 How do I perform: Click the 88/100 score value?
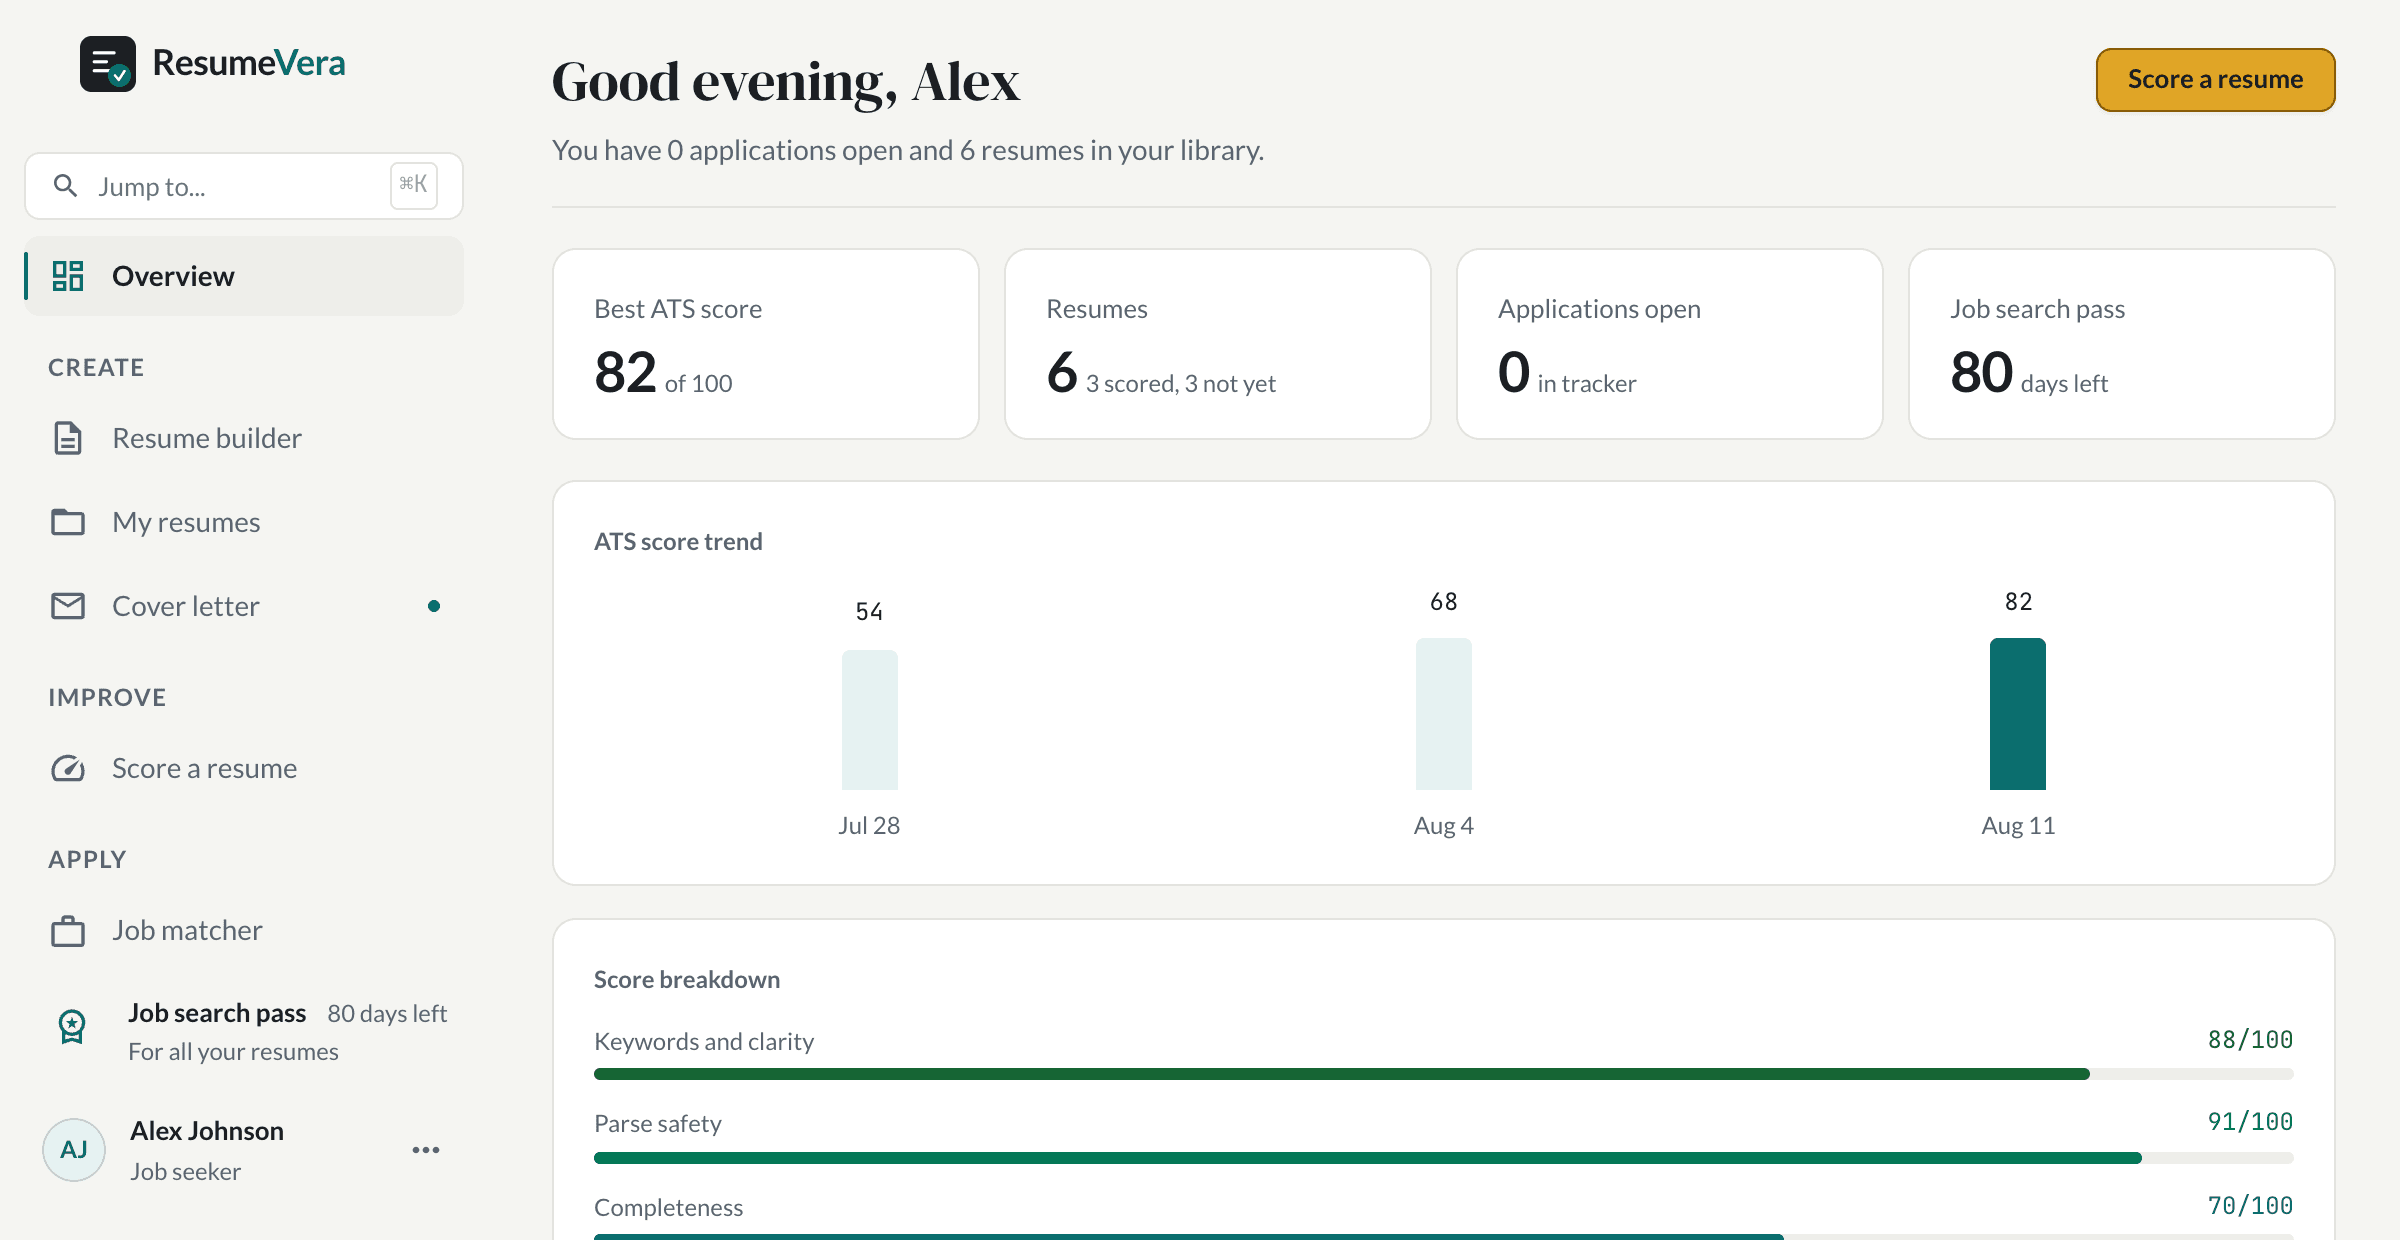2250,1040
